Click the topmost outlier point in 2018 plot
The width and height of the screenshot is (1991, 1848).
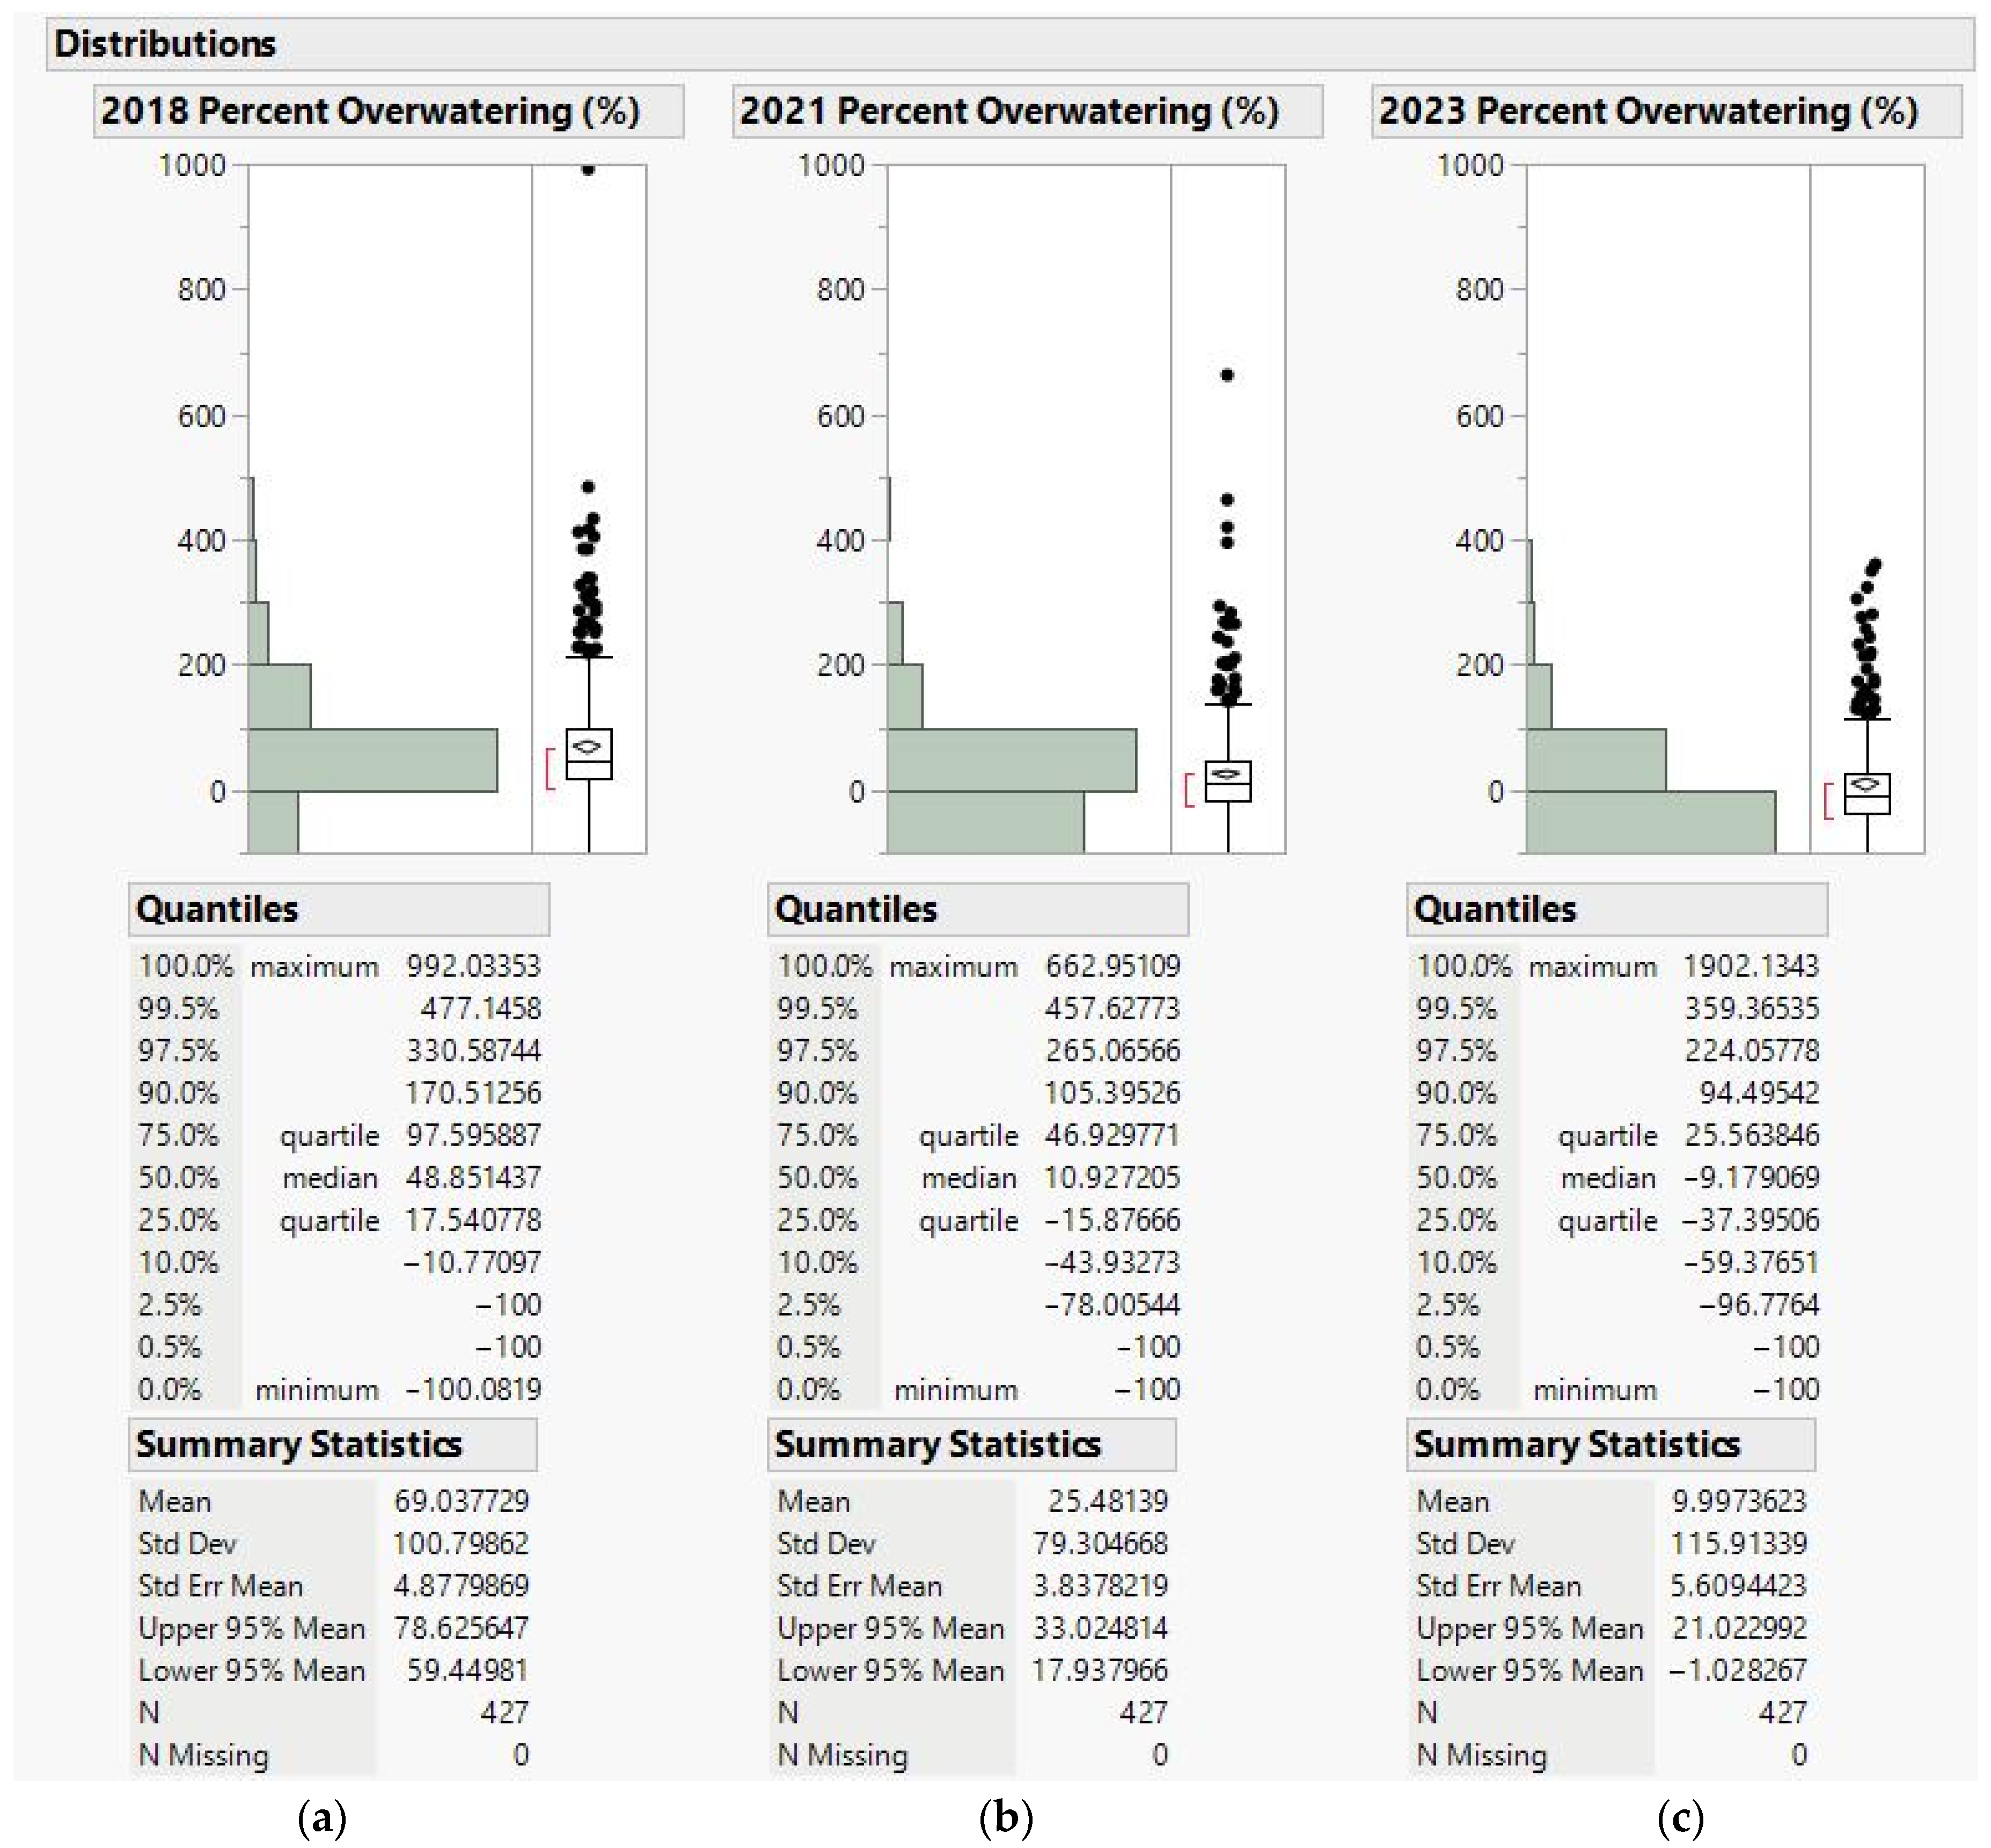tap(588, 169)
